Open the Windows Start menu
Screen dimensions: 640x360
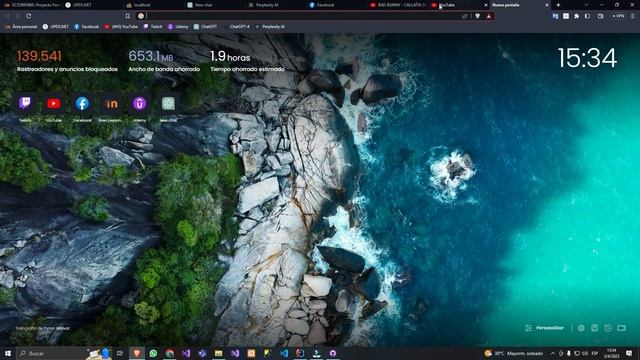[8, 353]
